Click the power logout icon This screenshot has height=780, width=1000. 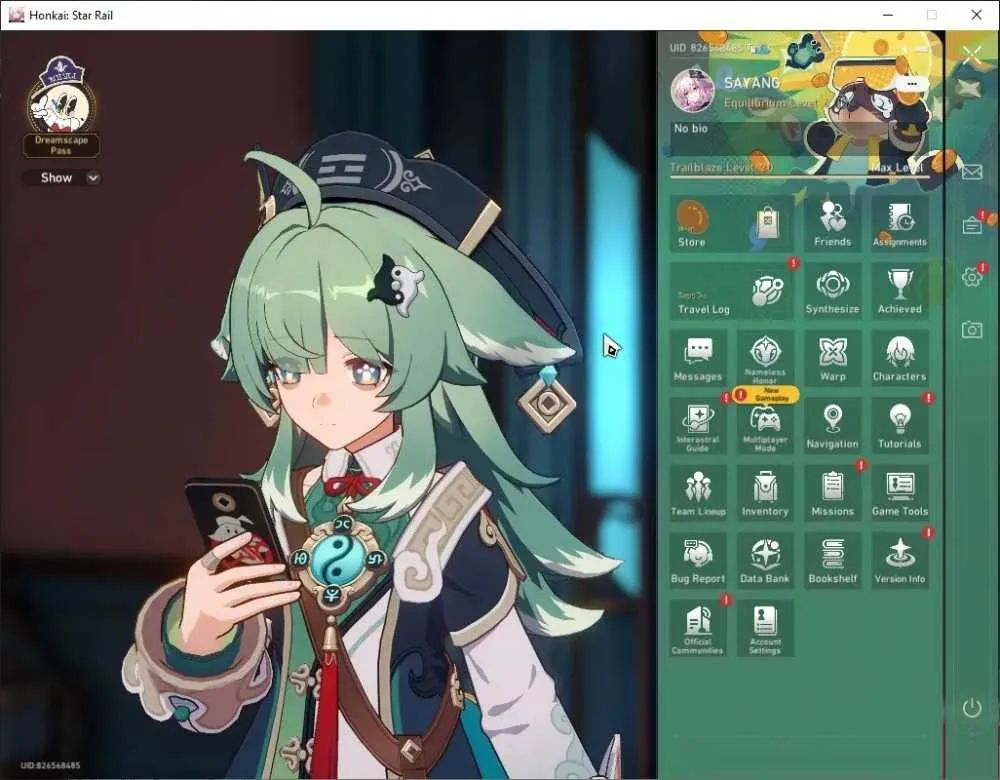(971, 707)
